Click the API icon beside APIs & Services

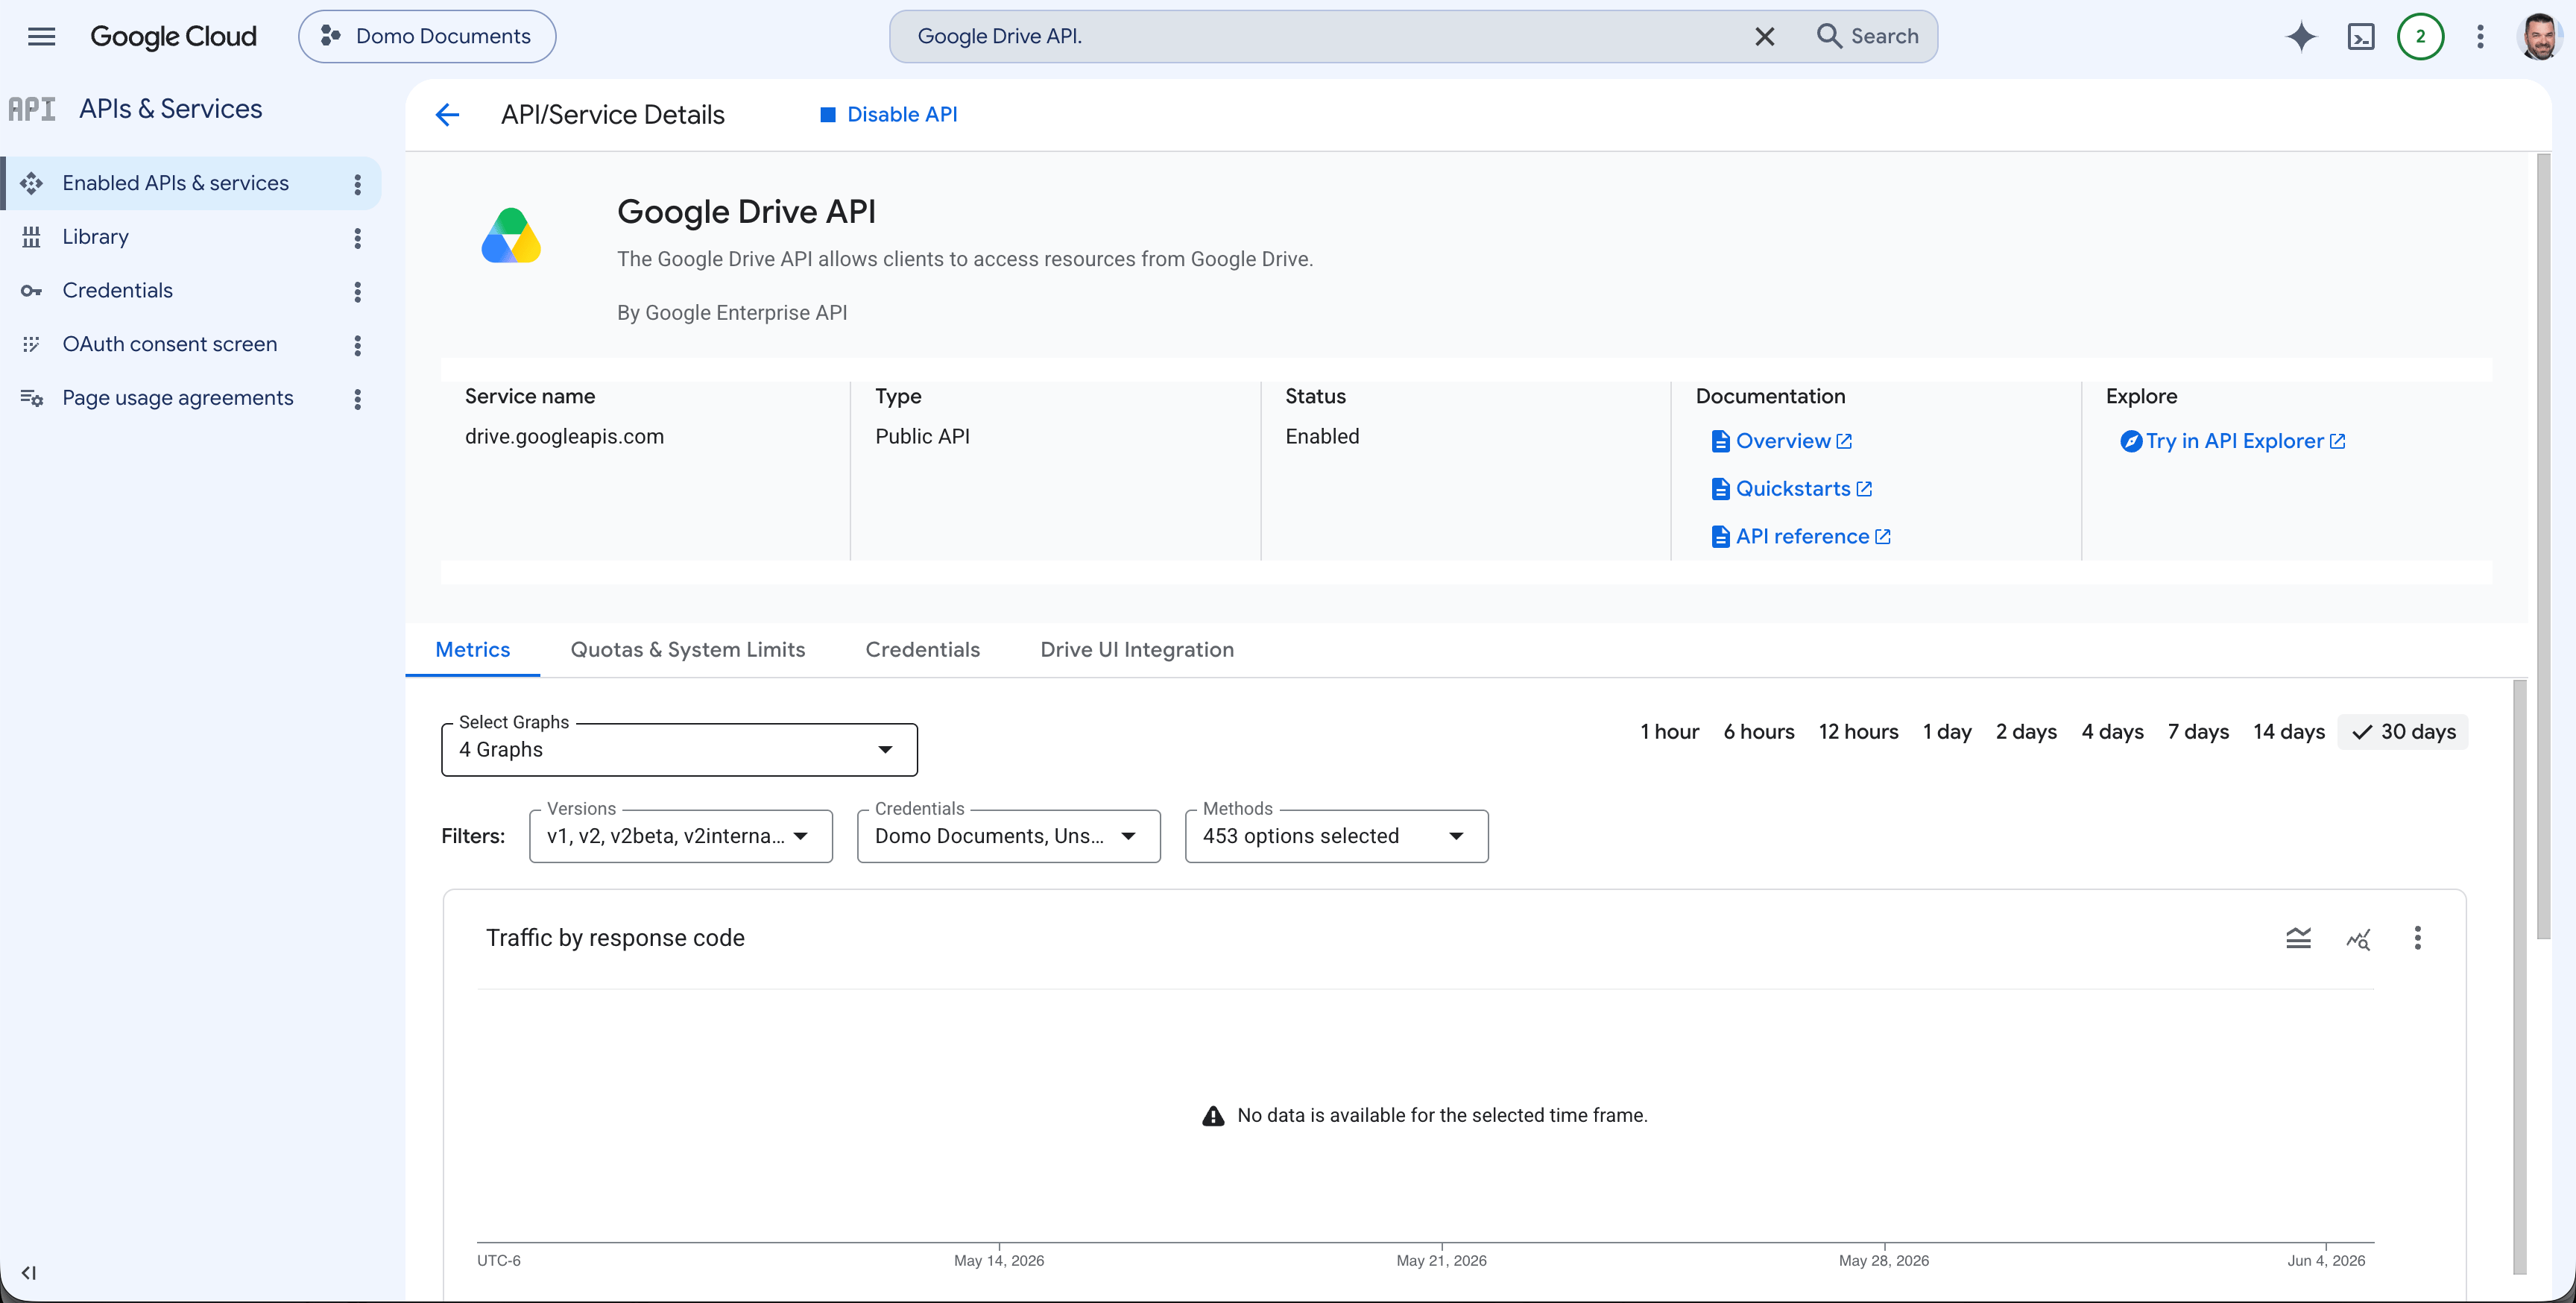32,109
